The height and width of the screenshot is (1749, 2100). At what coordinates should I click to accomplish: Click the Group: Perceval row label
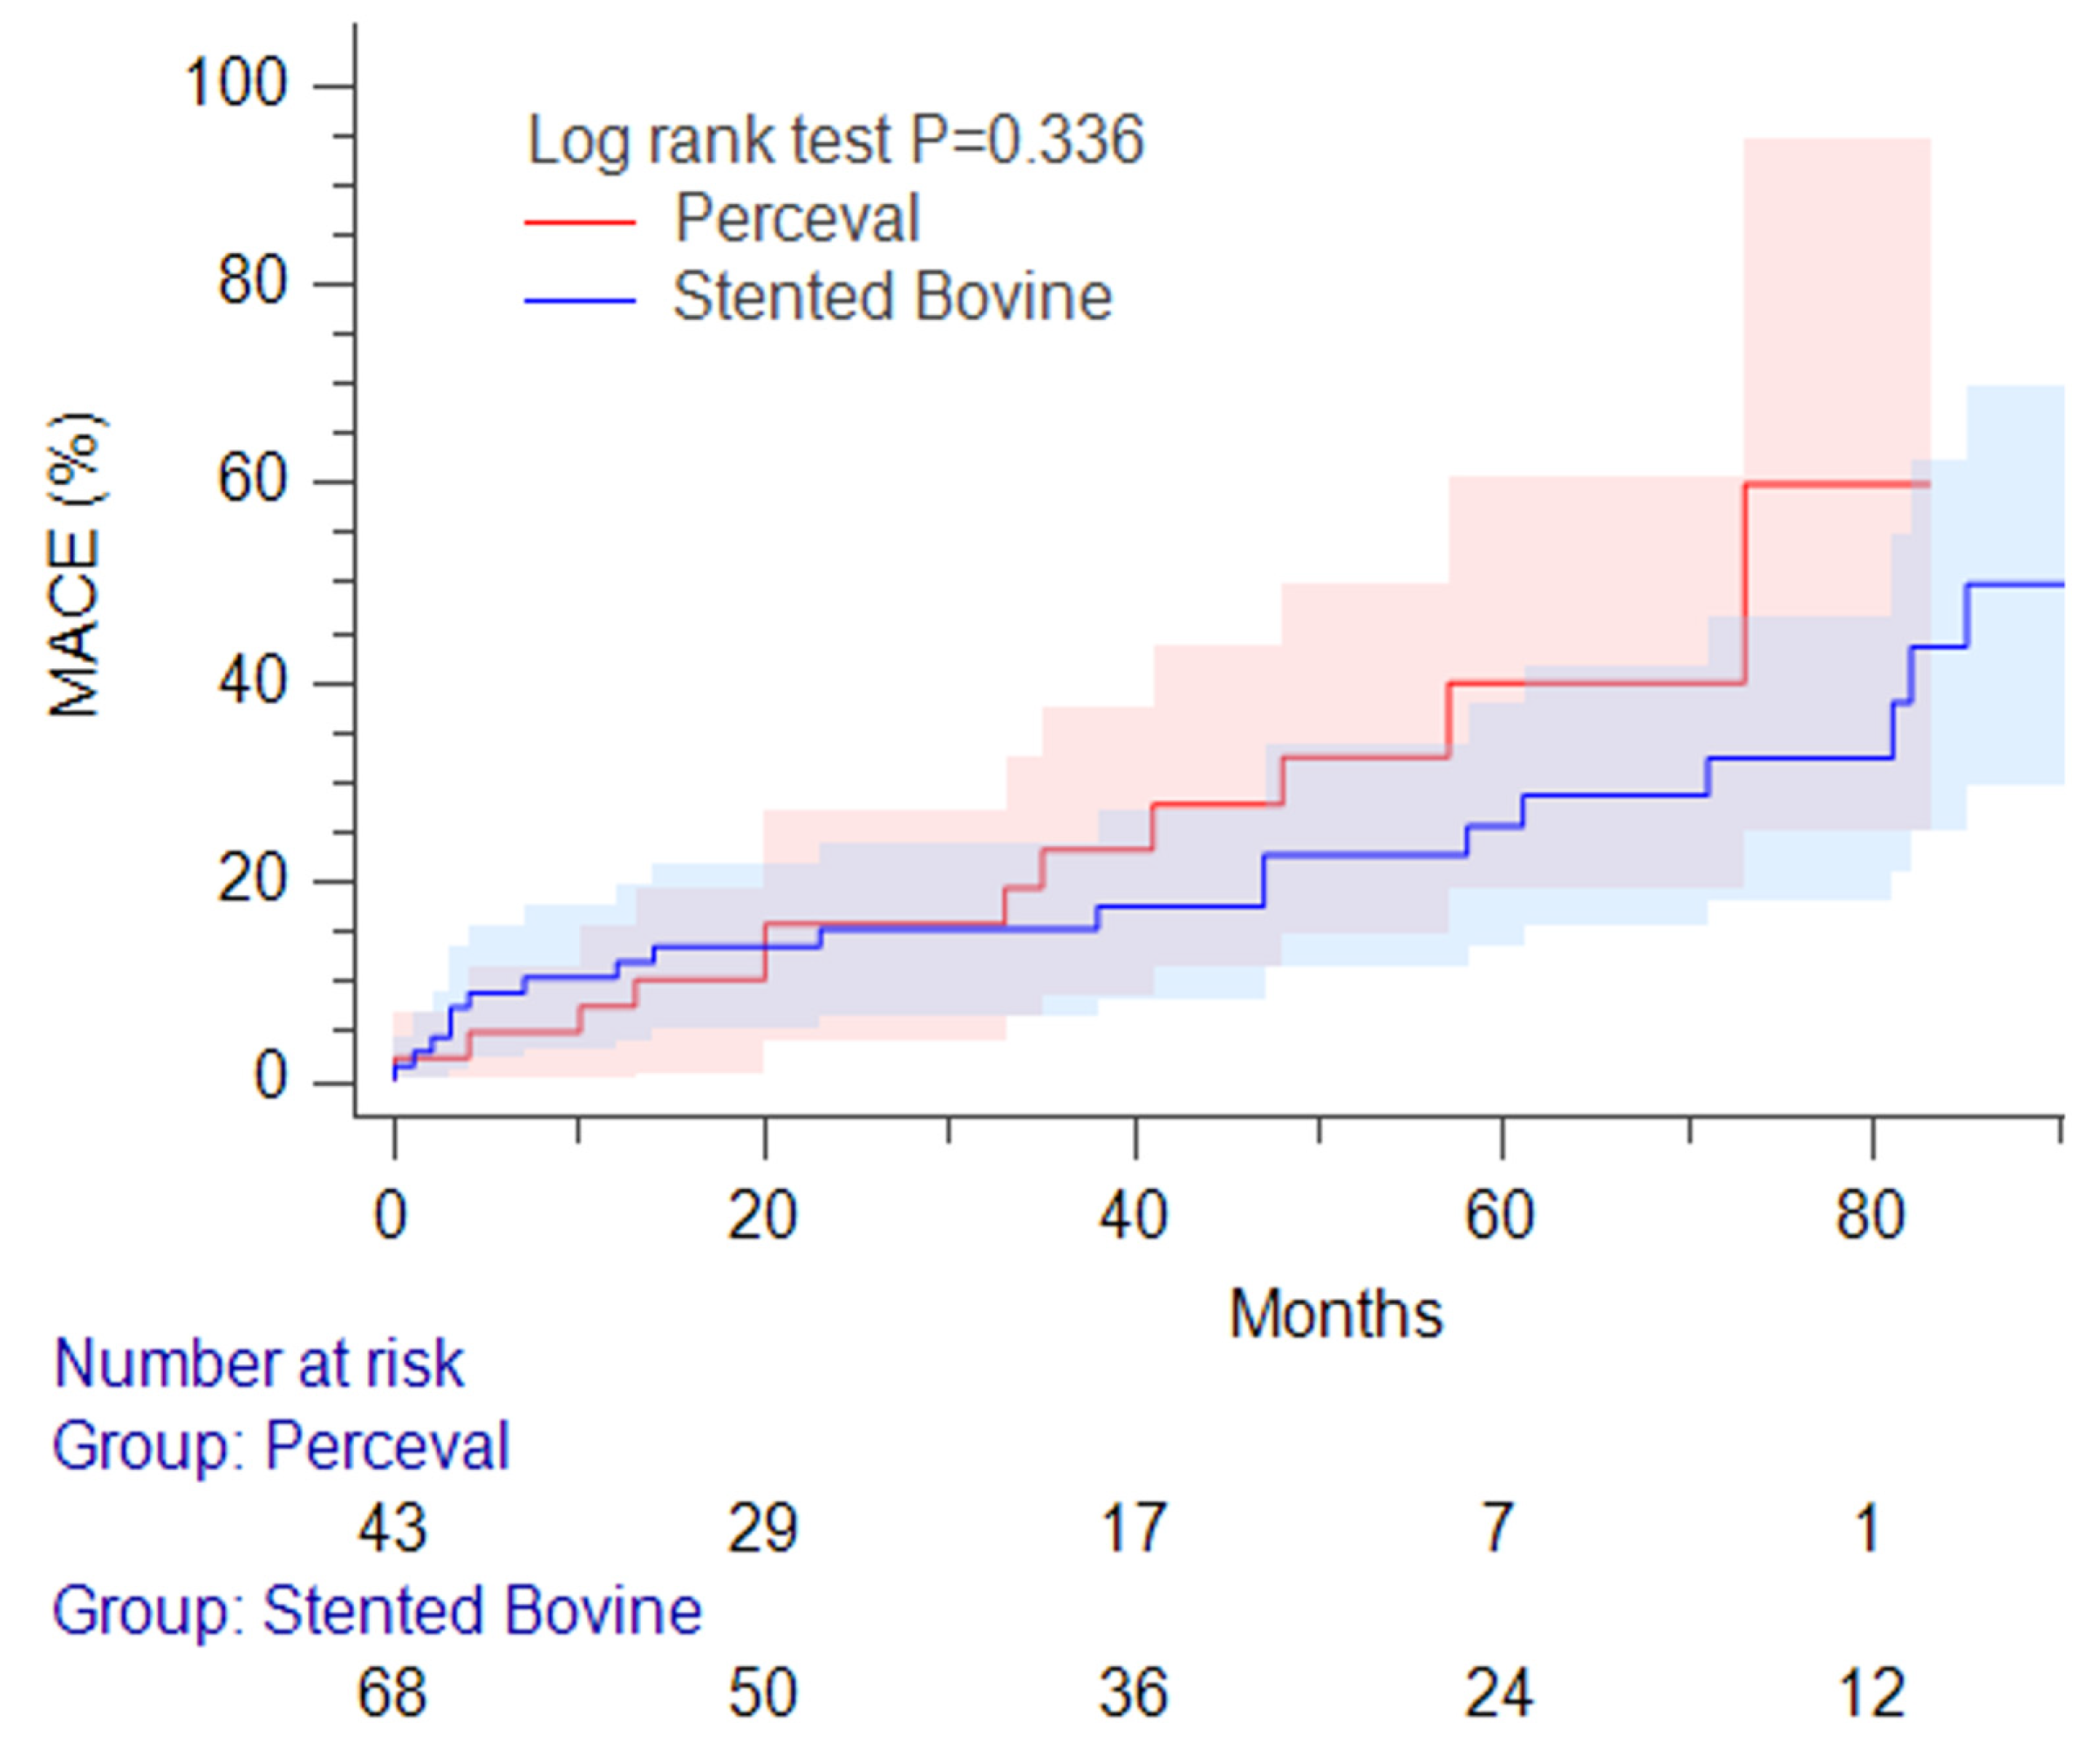tap(281, 1446)
